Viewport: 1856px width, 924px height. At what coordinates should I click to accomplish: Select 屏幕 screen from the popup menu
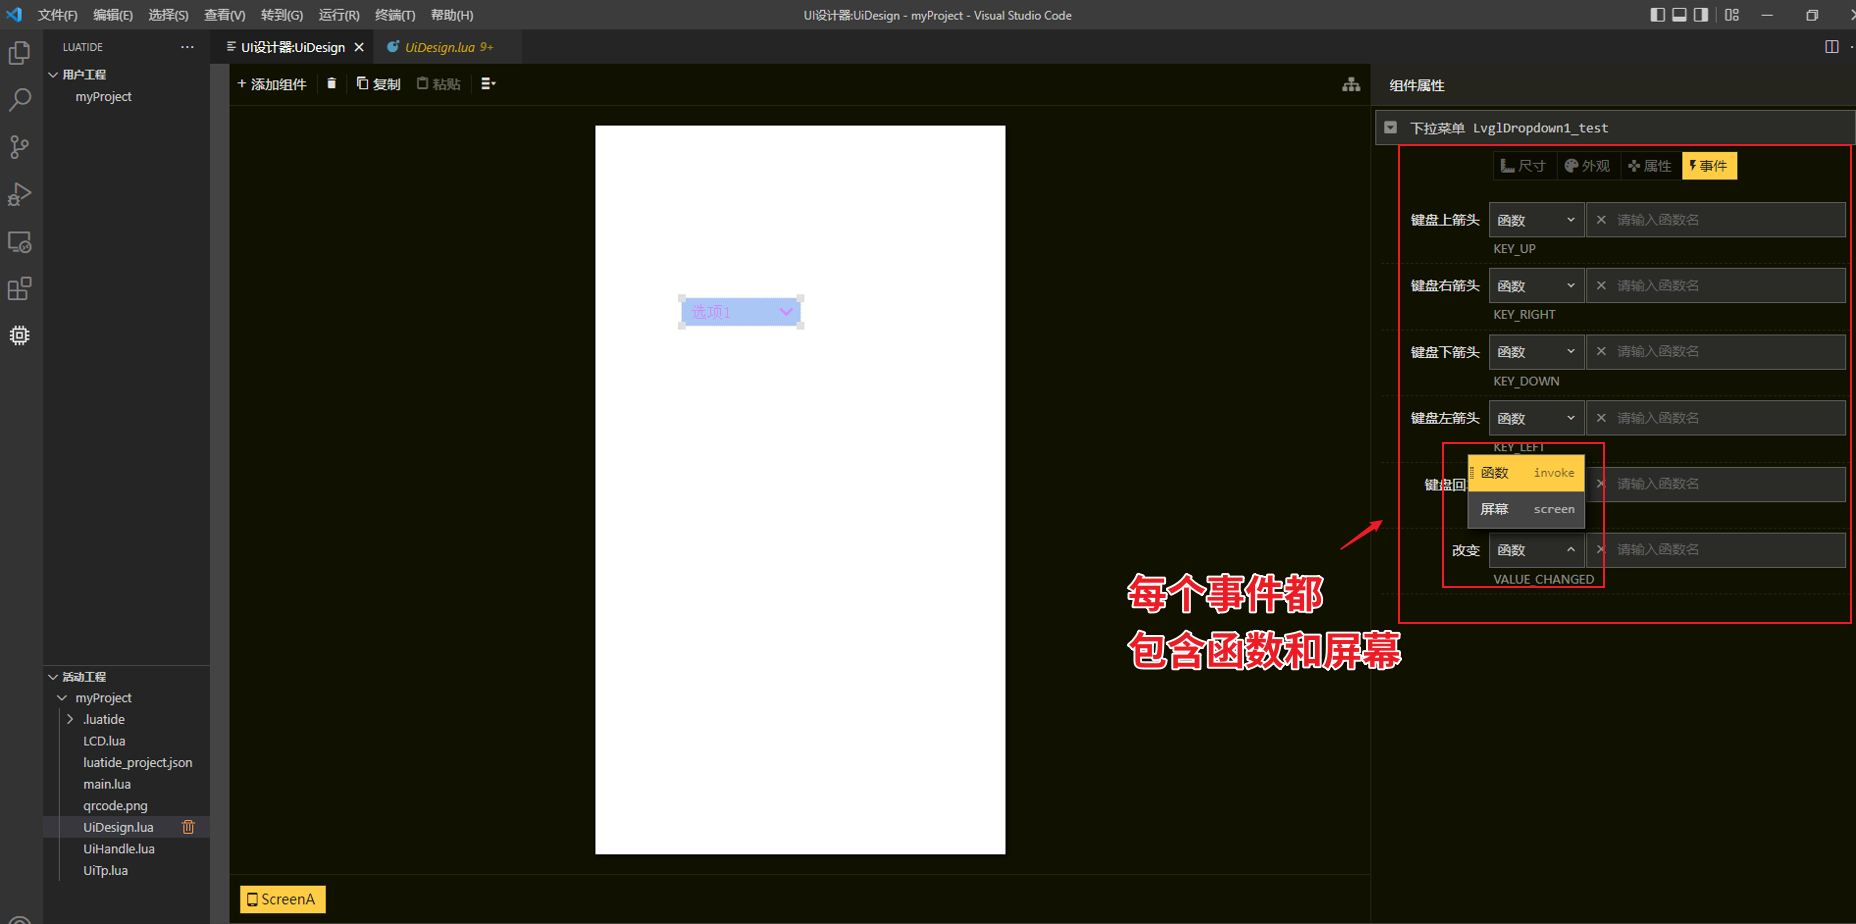point(1525,508)
